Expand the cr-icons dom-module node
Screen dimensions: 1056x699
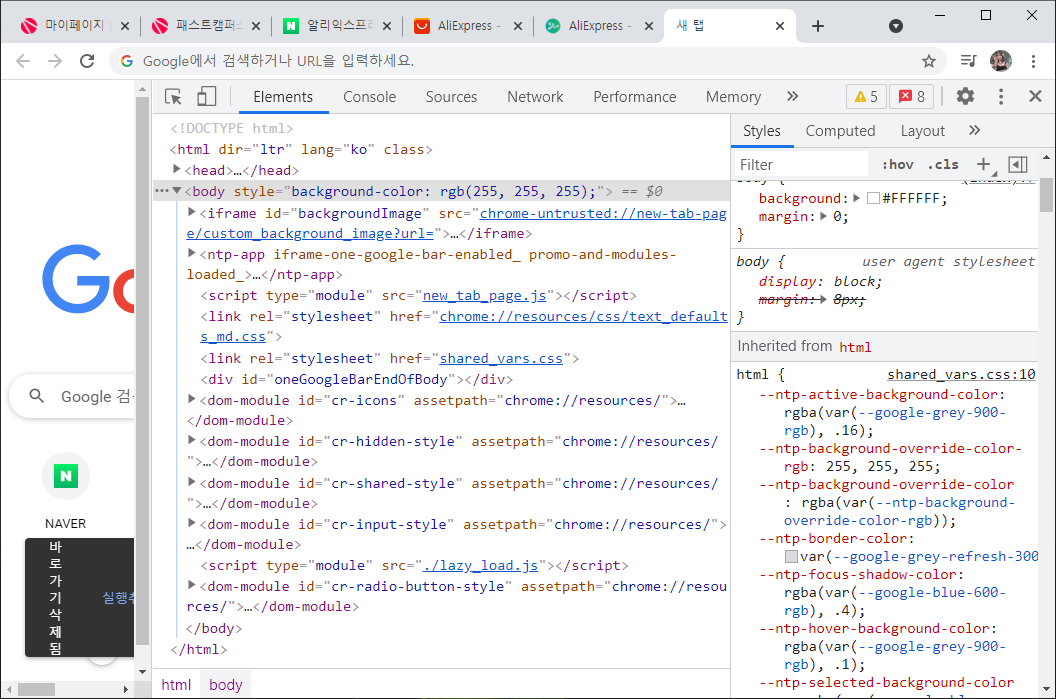pyautogui.click(x=192, y=399)
